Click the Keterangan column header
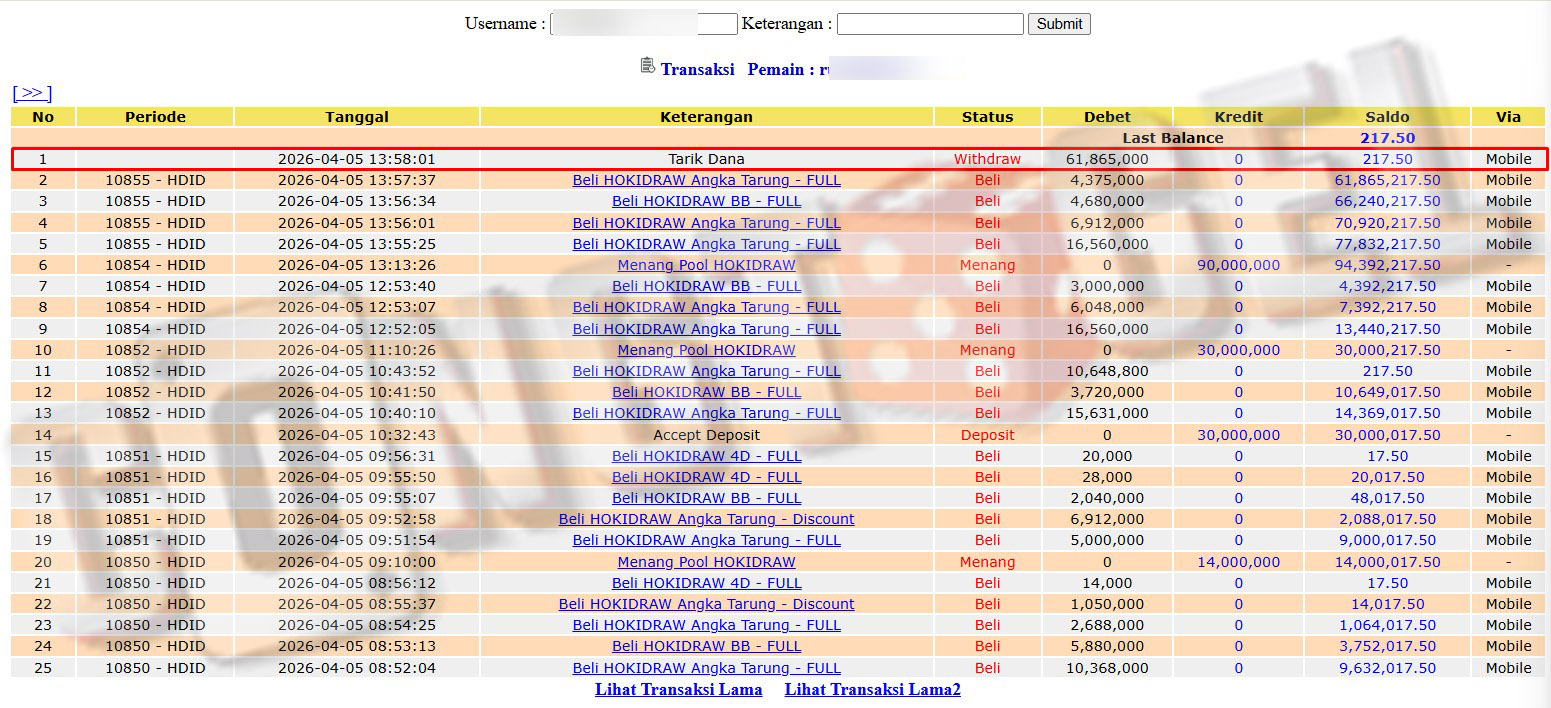The width and height of the screenshot is (1551, 708). pos(706,117)
